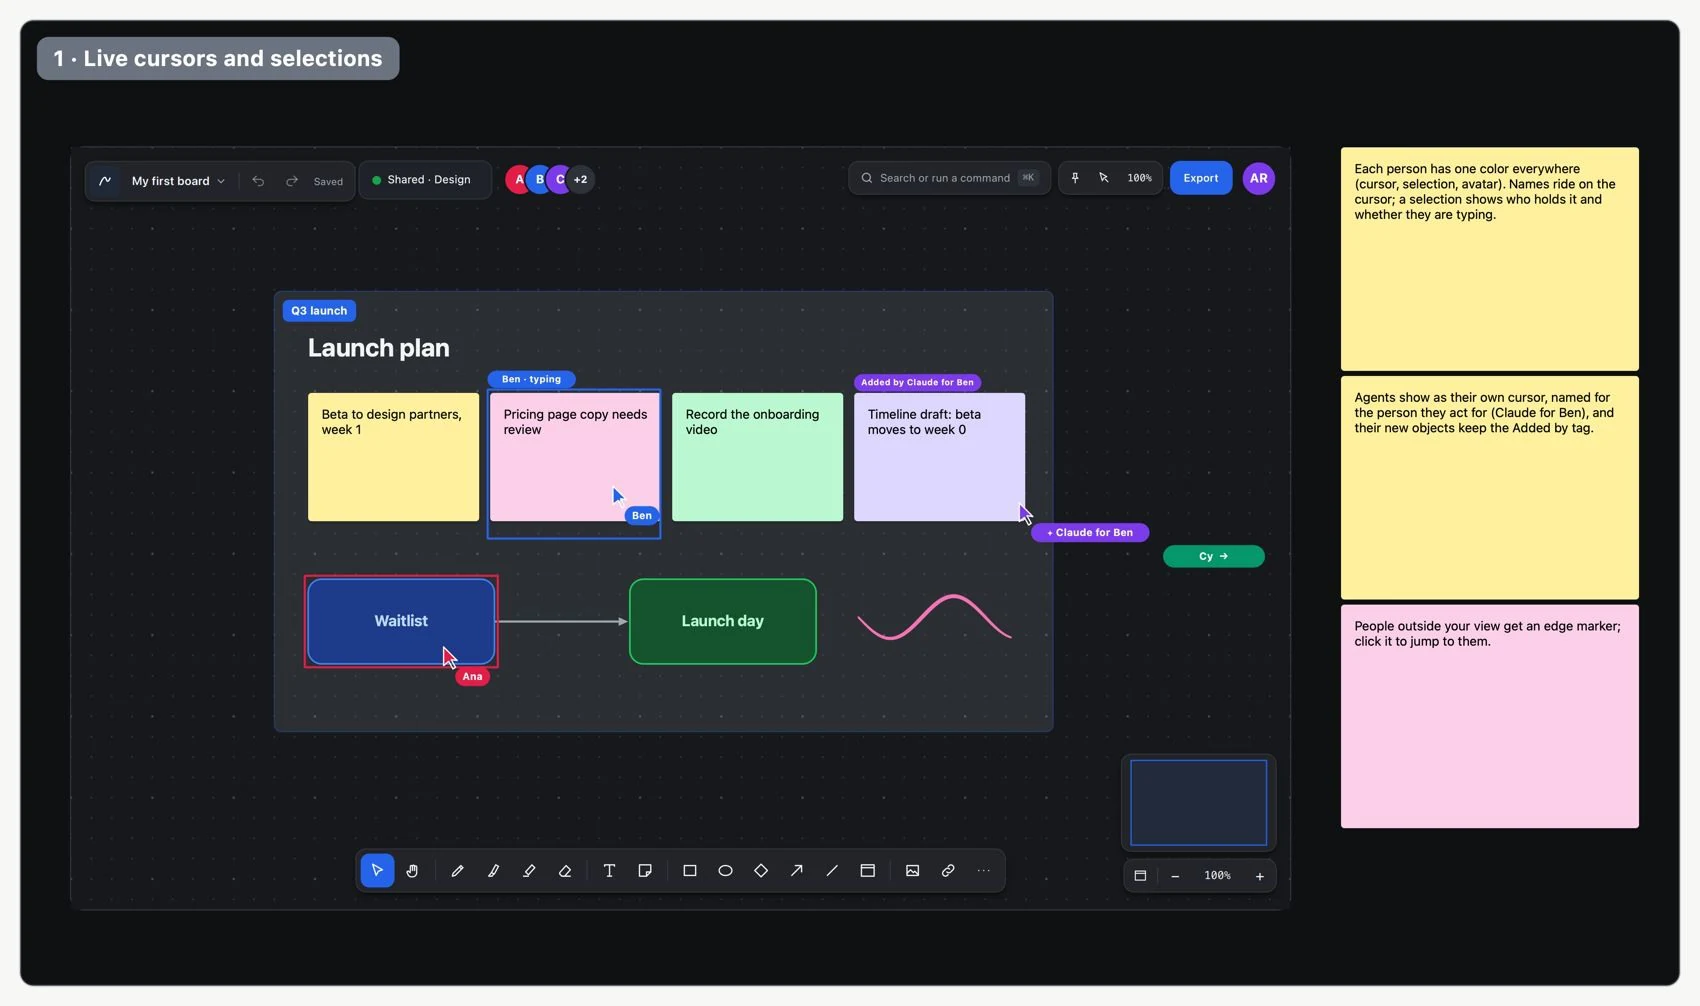Screen dimensions: 1700x1006
Task: Click the app logo icon in top bar
Action: click(x=105, y=181)
